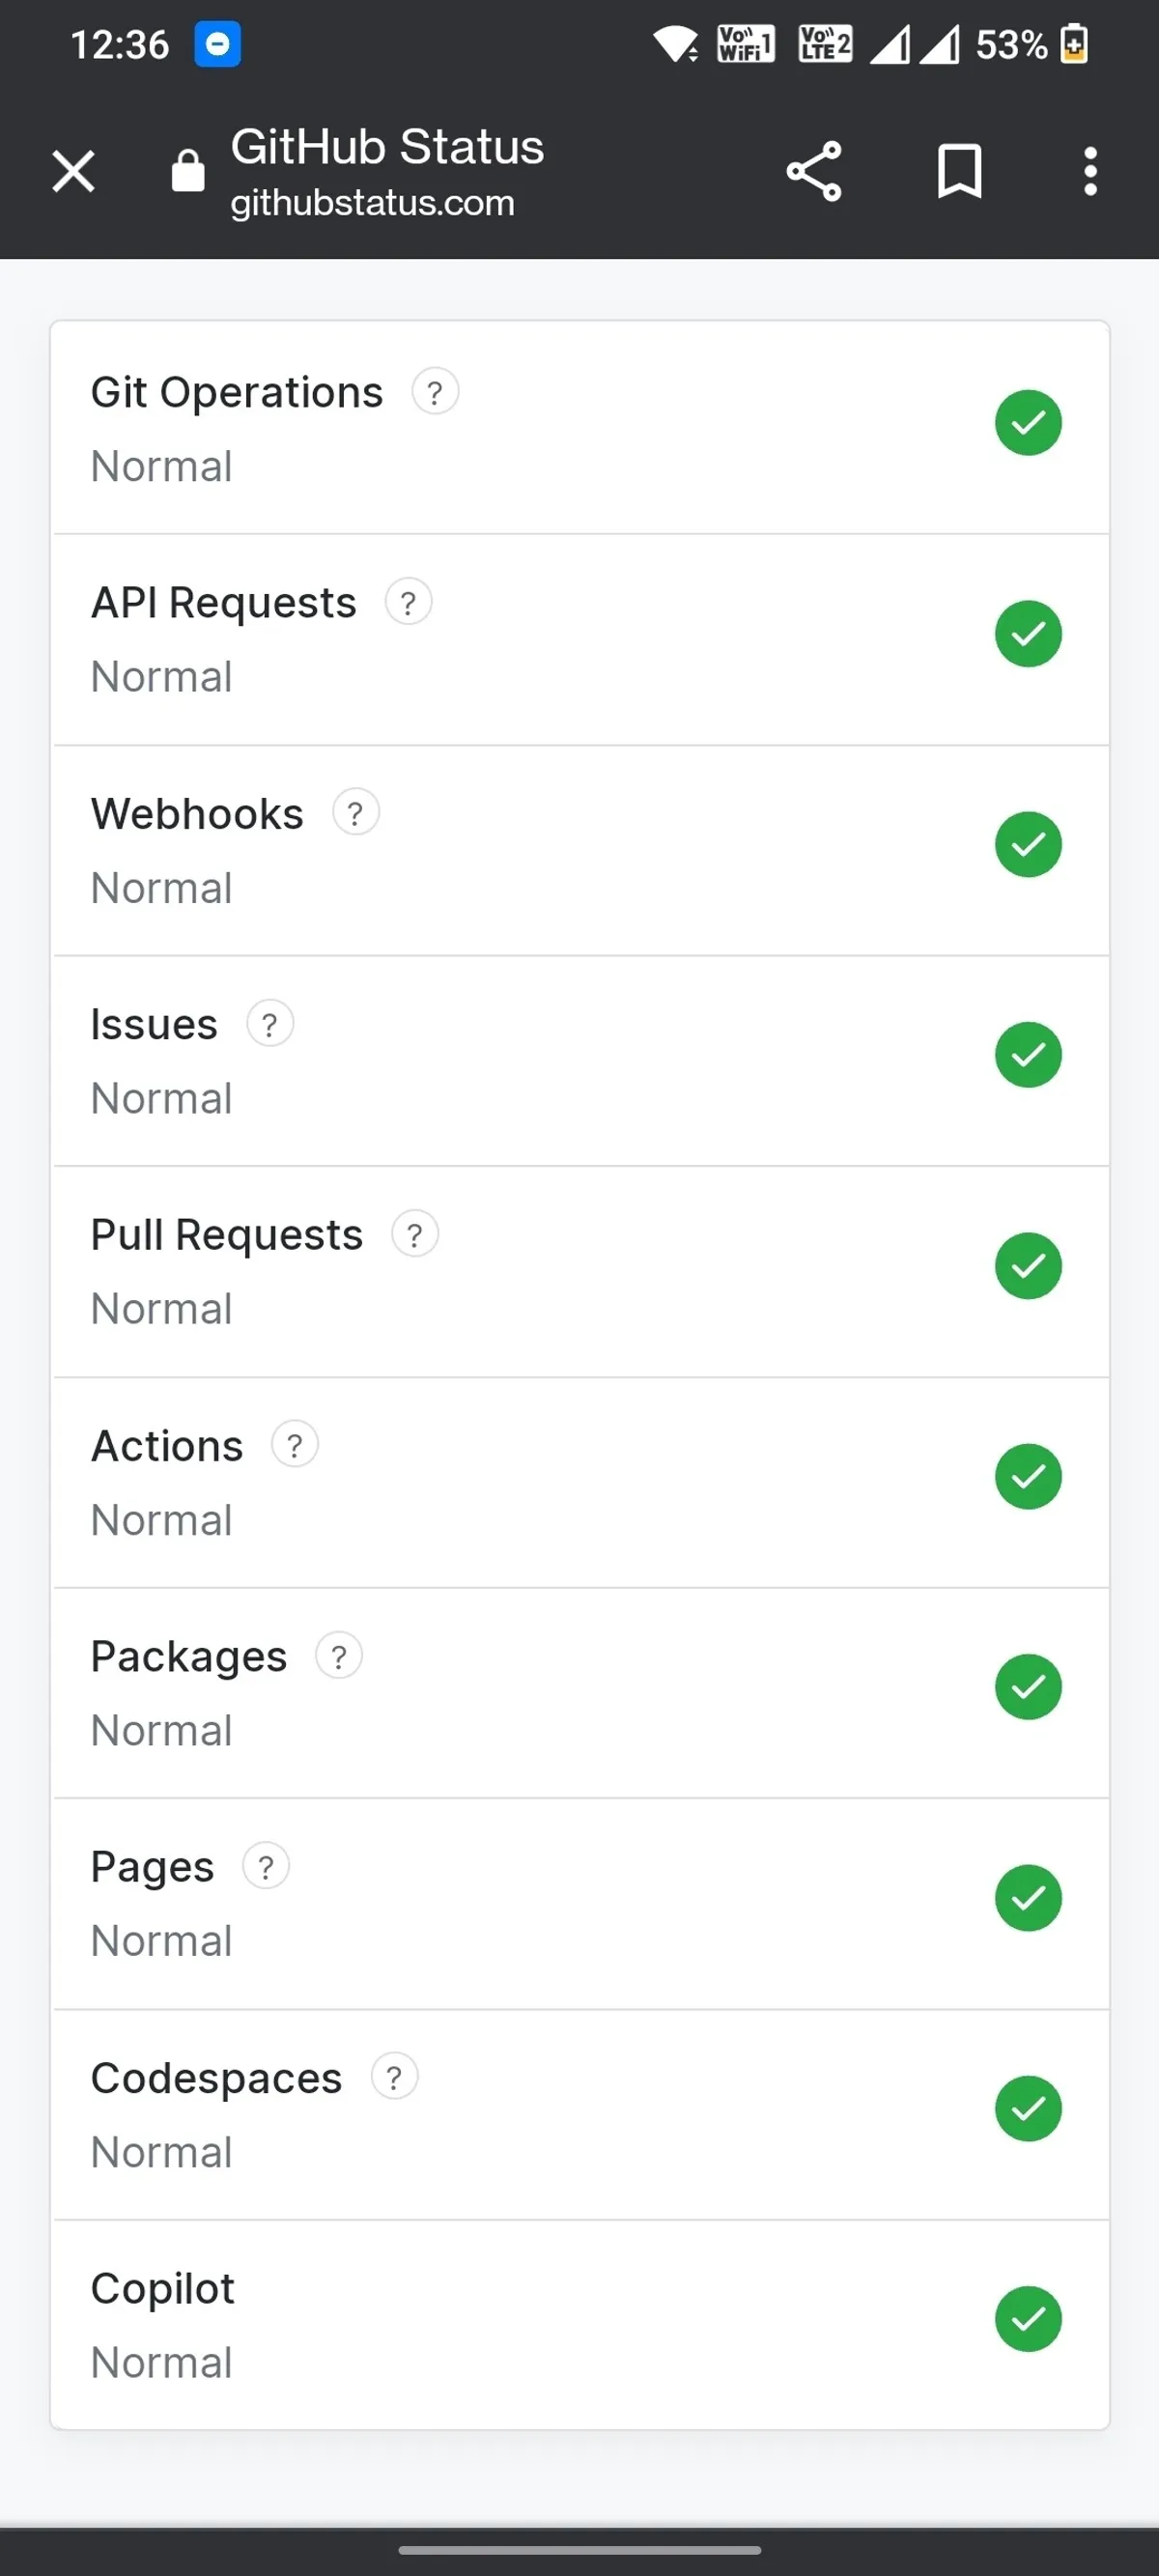Show help tooltip for Pages
The image size is (1159, 2576).
coord(265,1867)
